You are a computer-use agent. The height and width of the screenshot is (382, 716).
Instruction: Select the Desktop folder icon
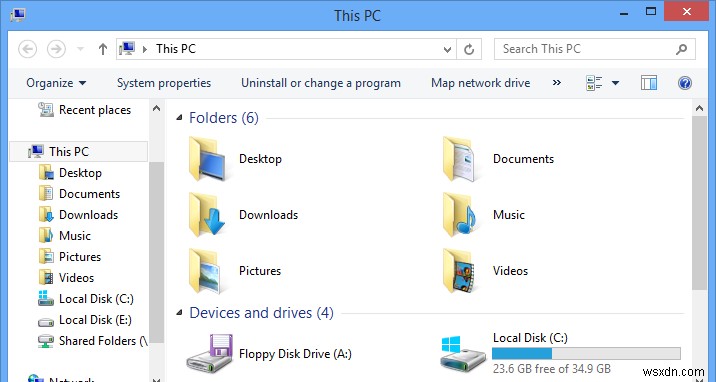(207, 159)
